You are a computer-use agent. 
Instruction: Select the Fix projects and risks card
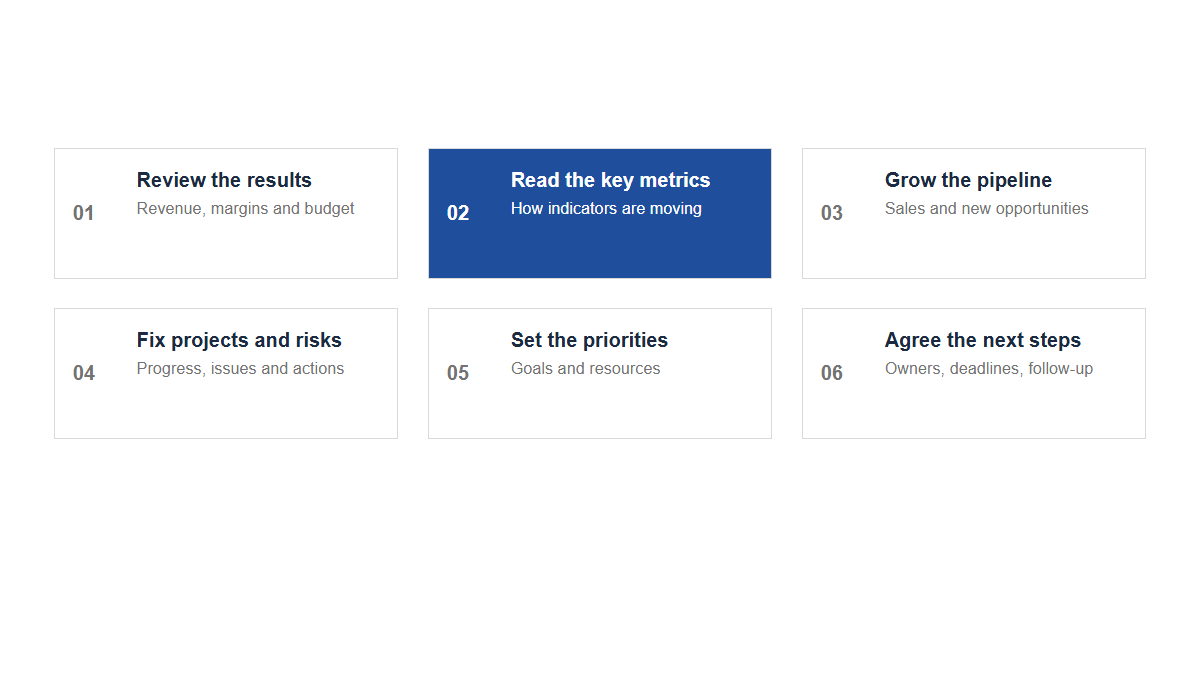point(226,373)
